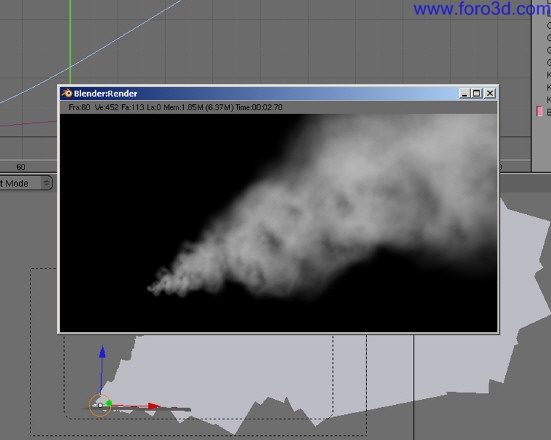Click the green current-frame line in the IPO editor
Screen dimensions: 551x440
70,42
